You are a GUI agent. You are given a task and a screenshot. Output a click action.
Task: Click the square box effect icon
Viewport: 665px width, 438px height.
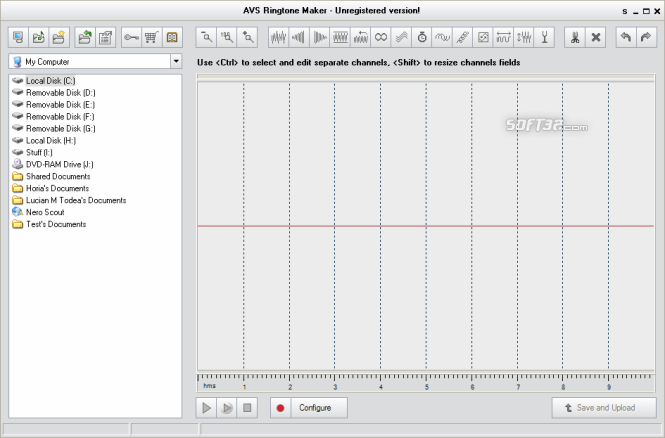coord(483,37)
